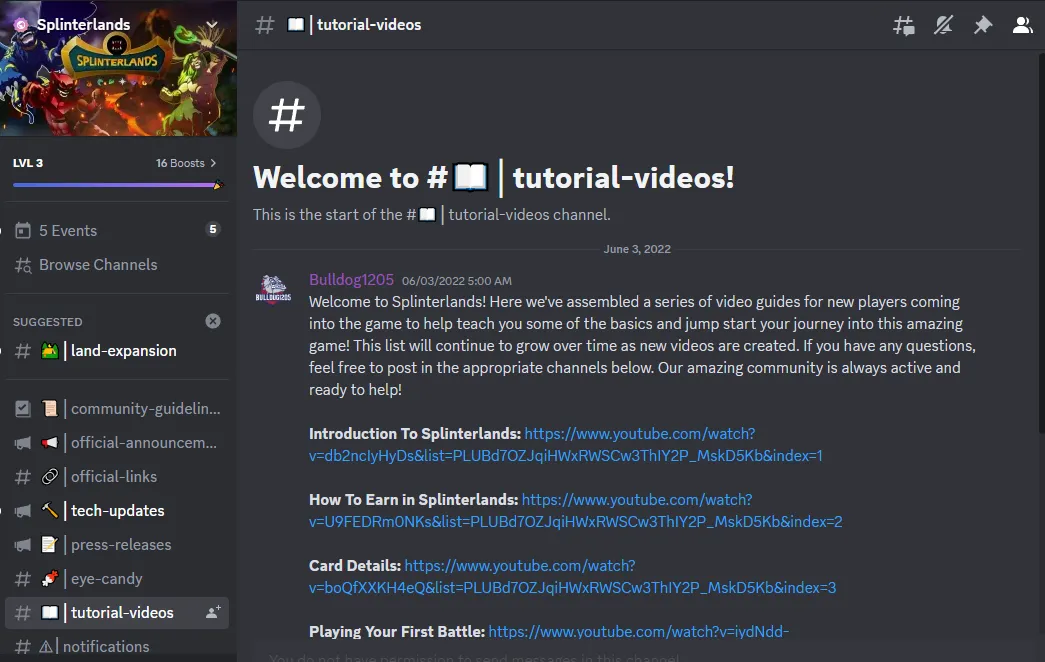Click the channel header hash icon

(265, 25)
